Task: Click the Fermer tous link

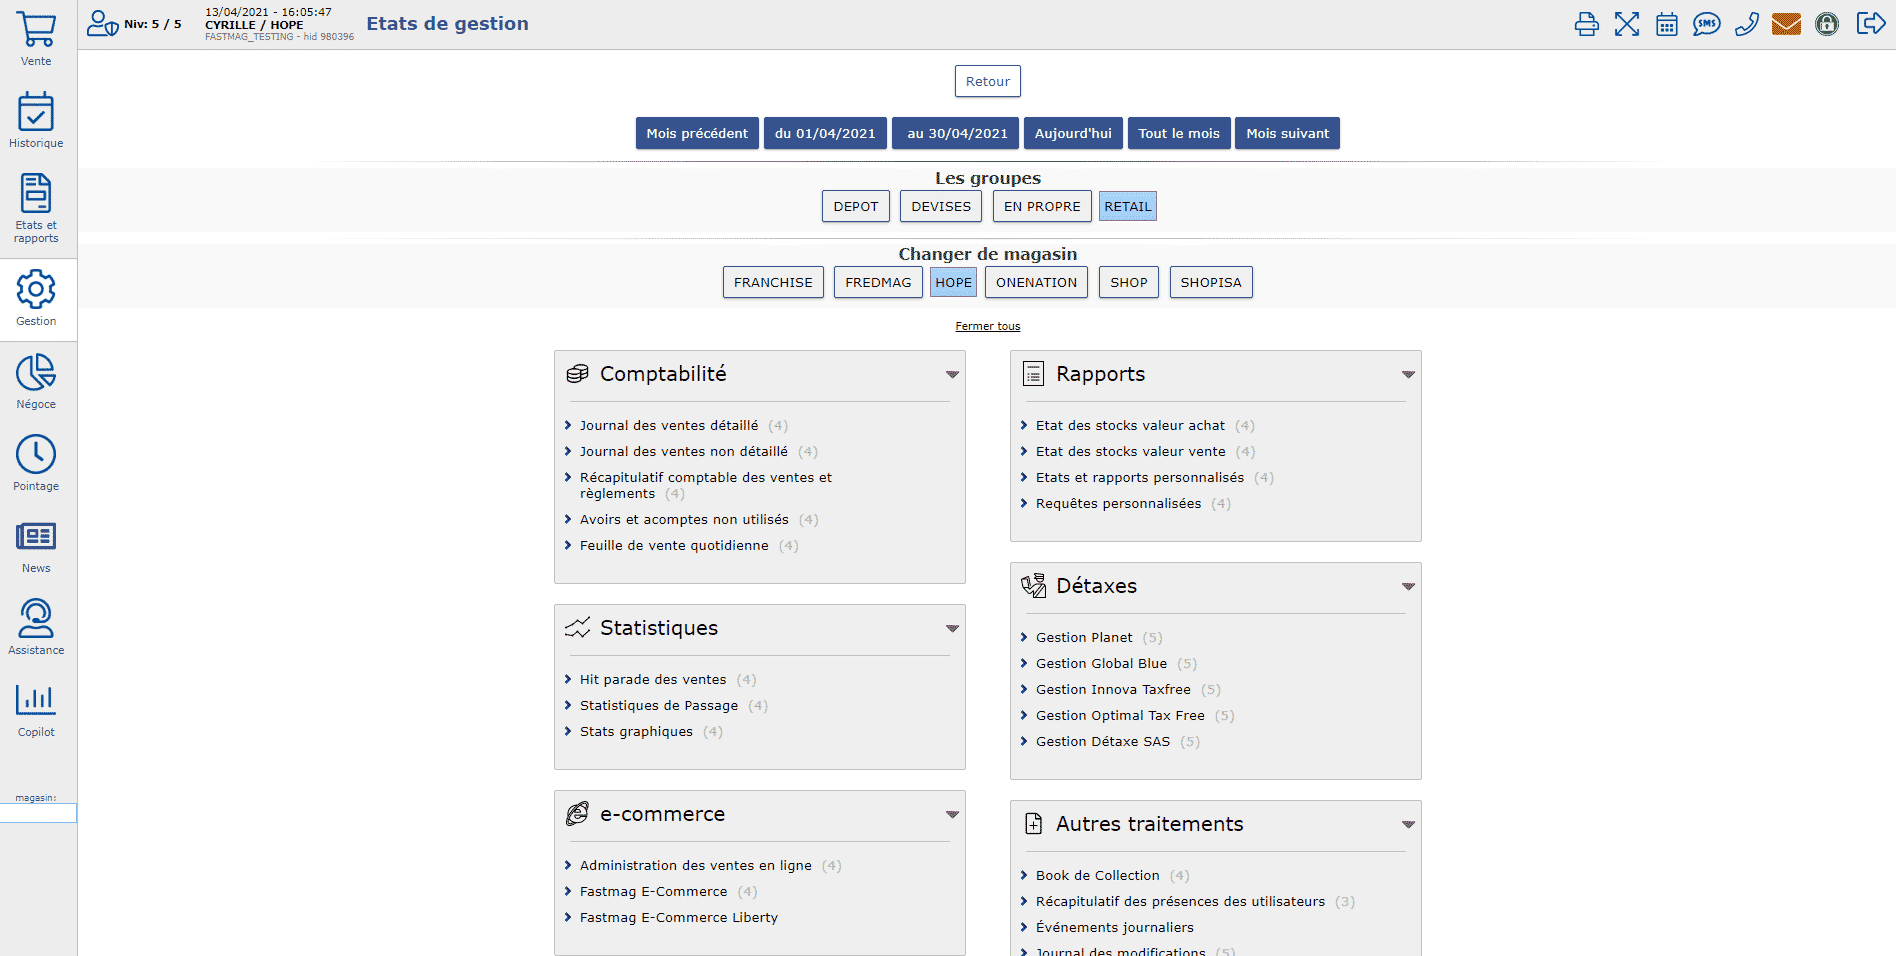Action: (987, 326)
